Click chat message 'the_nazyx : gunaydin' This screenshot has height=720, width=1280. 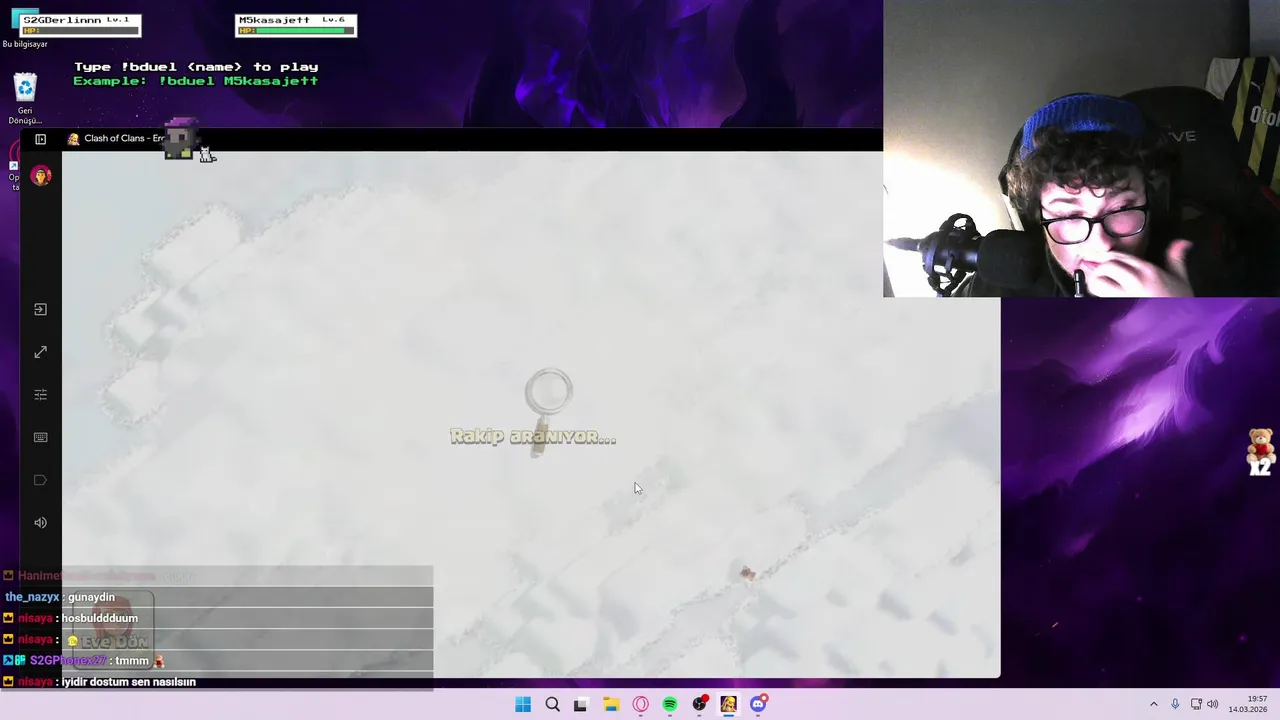pyautogui.click(x=60, y=597)
